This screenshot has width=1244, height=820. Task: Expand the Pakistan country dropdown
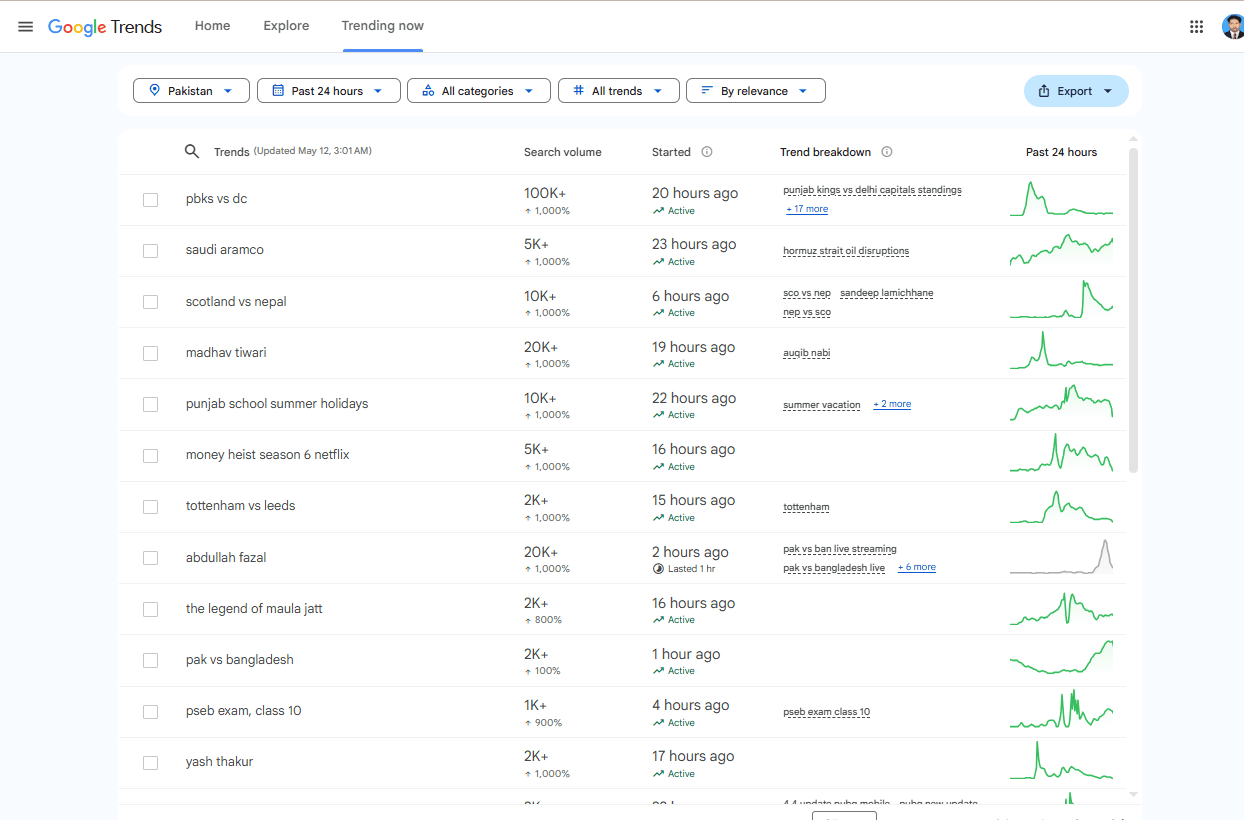coord(191,90)
